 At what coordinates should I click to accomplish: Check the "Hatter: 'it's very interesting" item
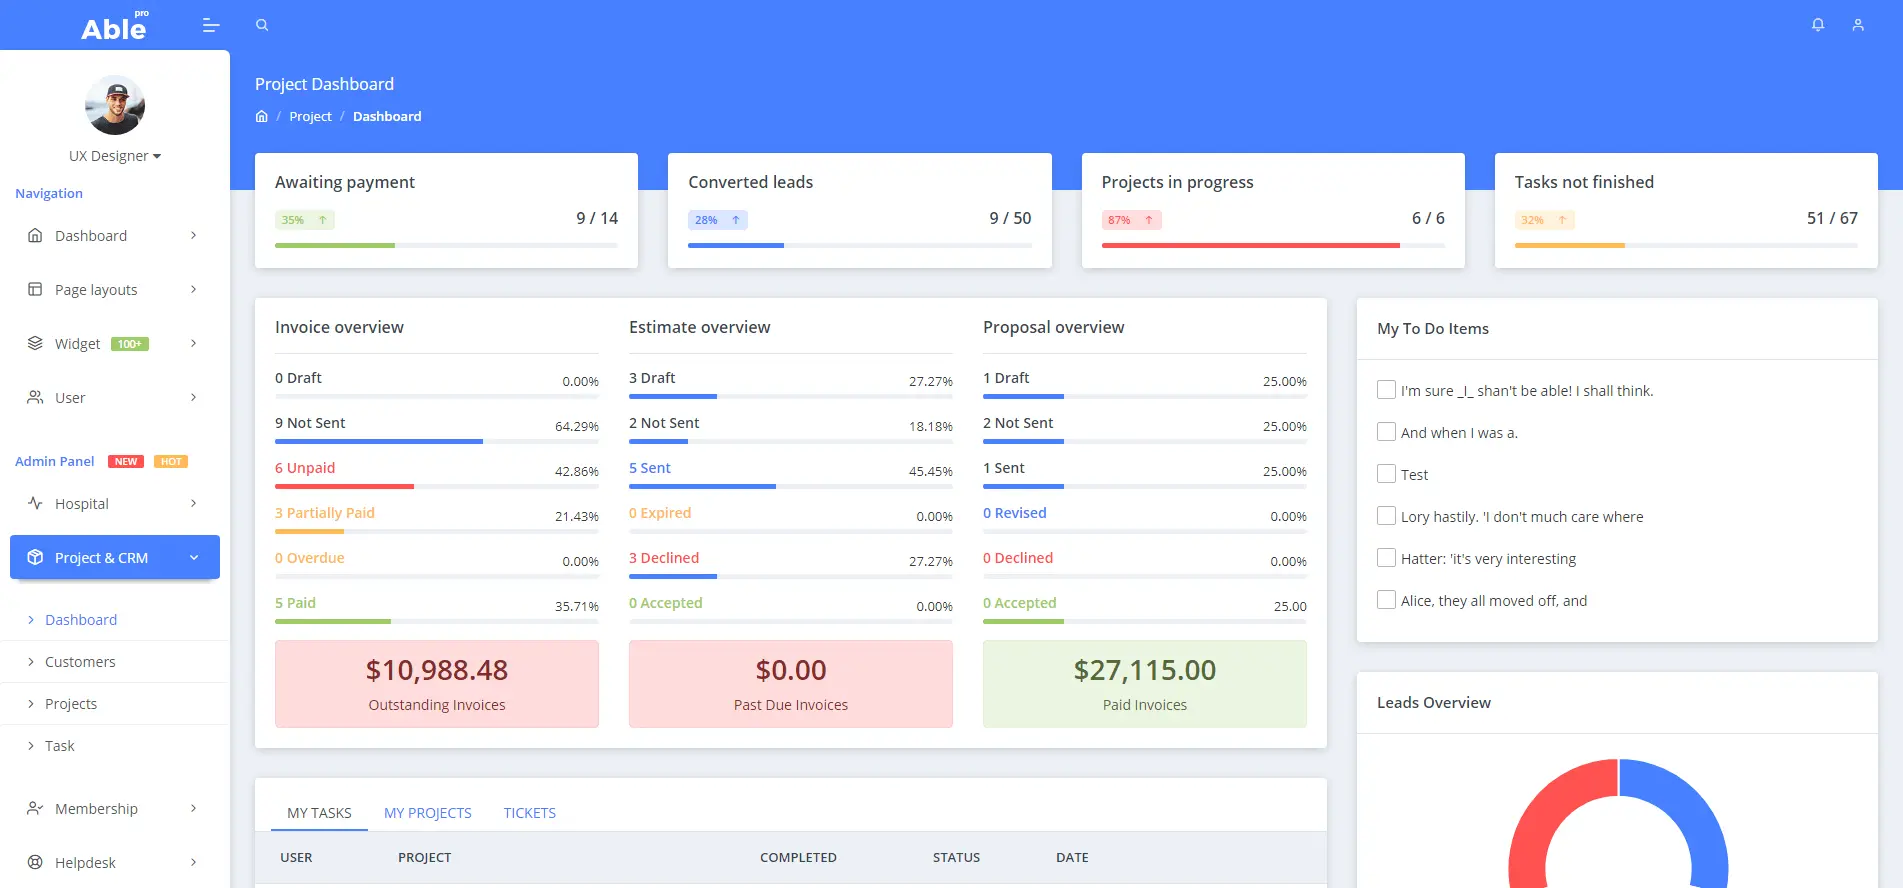point(1386,558)
